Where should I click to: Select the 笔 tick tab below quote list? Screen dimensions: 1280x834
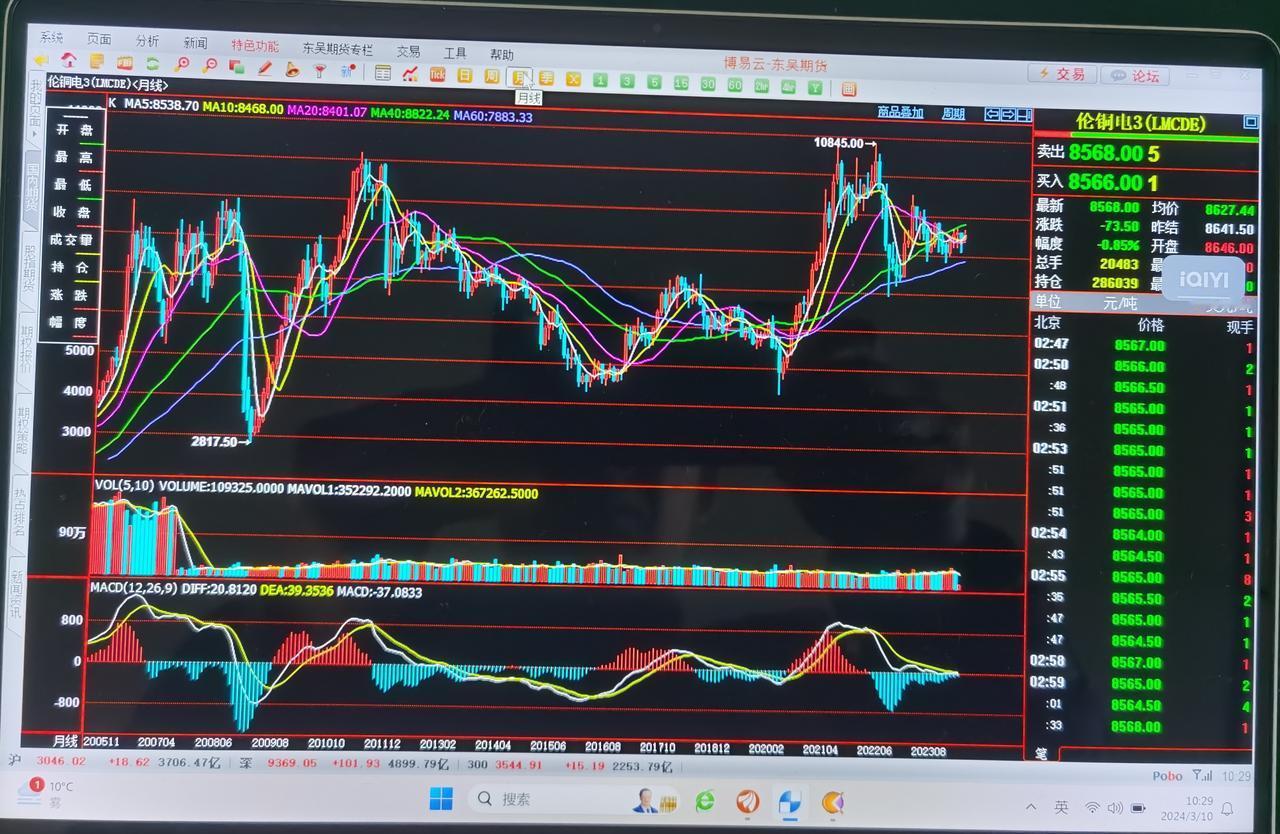(1041, 754)
